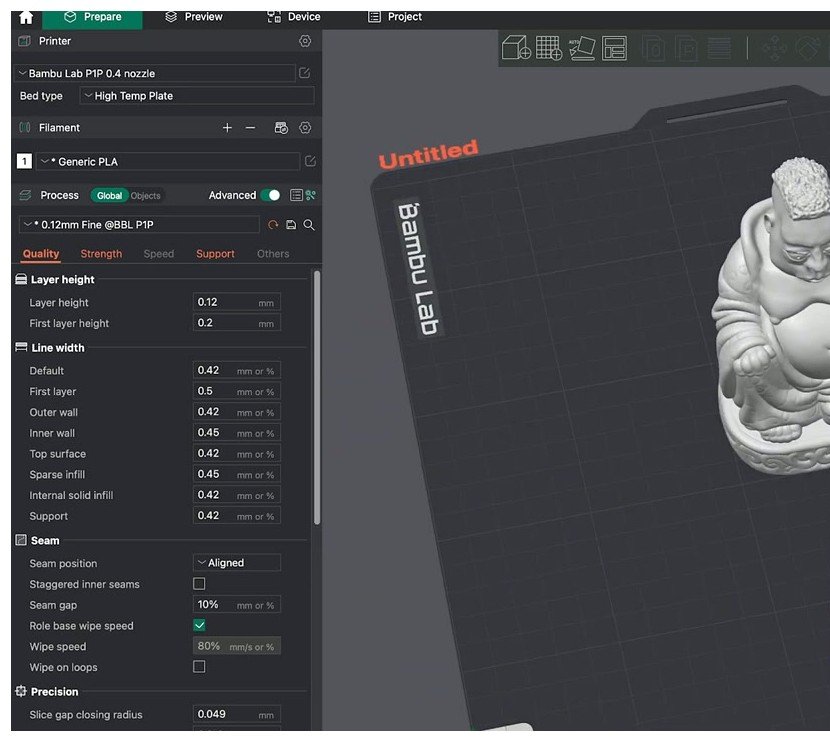Image resolution: width=830 pixels, height=742 pixels.
Task: Click the First layer height field
Action: 237,323
